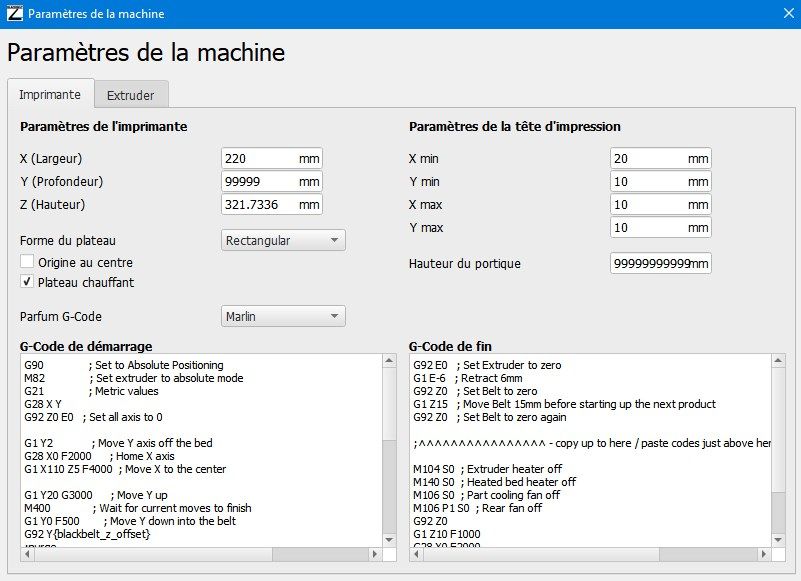Close the Paramètres de la machine window
Screen dimensions: 801x581
coord(789,13)
